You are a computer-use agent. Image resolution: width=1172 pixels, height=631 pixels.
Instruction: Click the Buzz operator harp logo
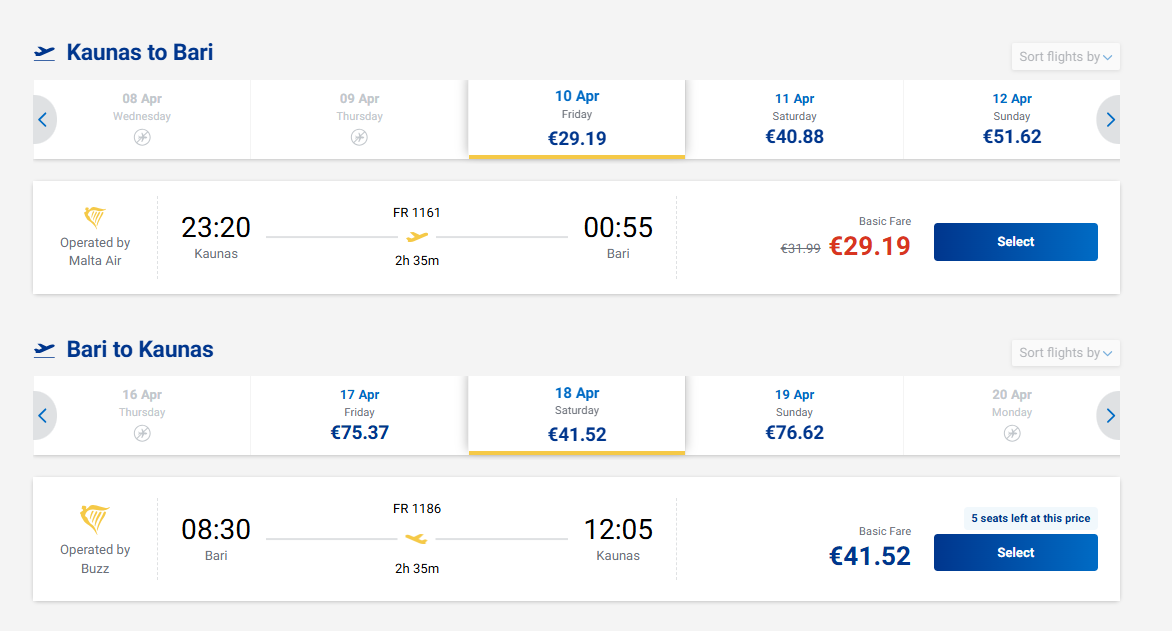pyautogui.click(x=95, y=520)
